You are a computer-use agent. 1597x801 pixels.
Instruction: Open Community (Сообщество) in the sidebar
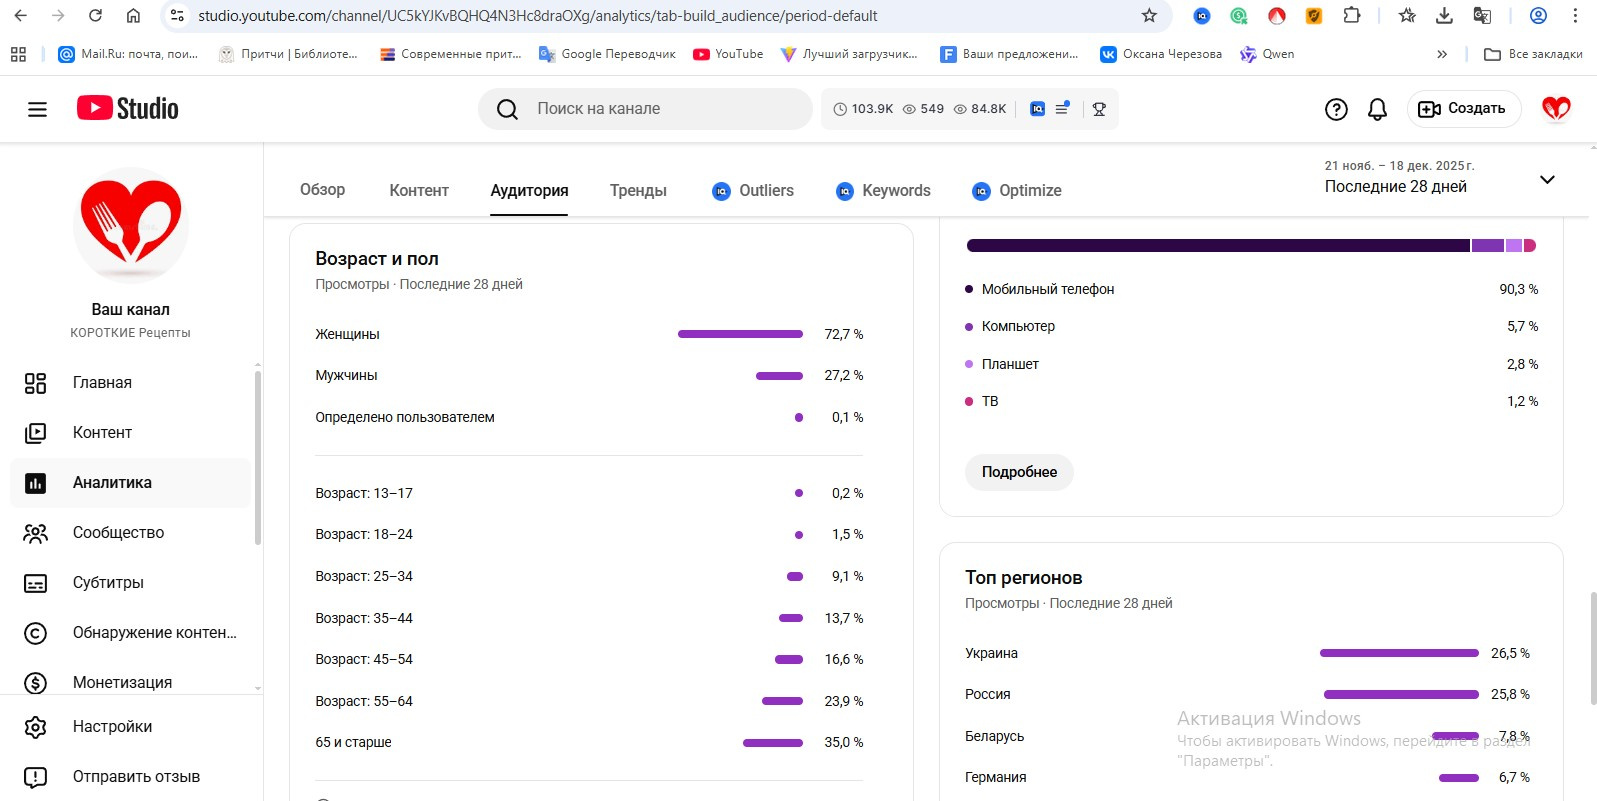click(118, 532)
